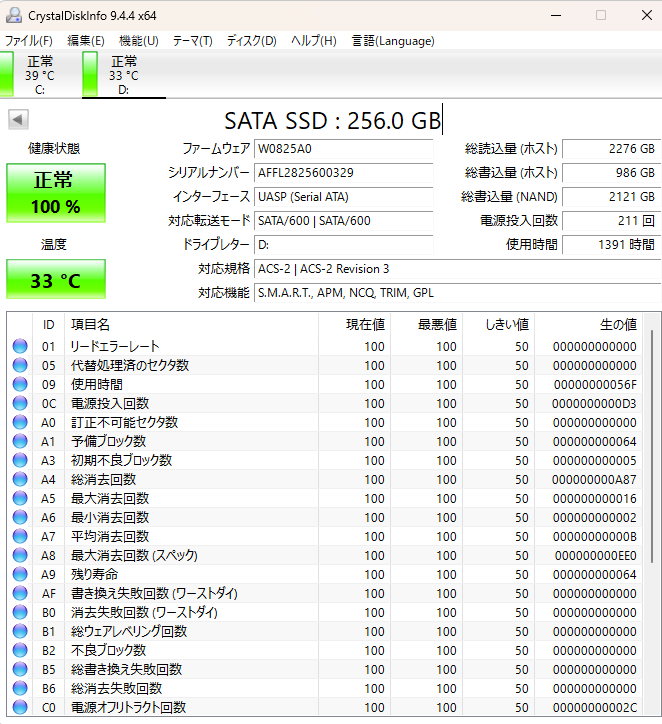Click the SATA SSD : 256.0 GB title
Viewport: 662px width, 724px height.
pos(332,121)
